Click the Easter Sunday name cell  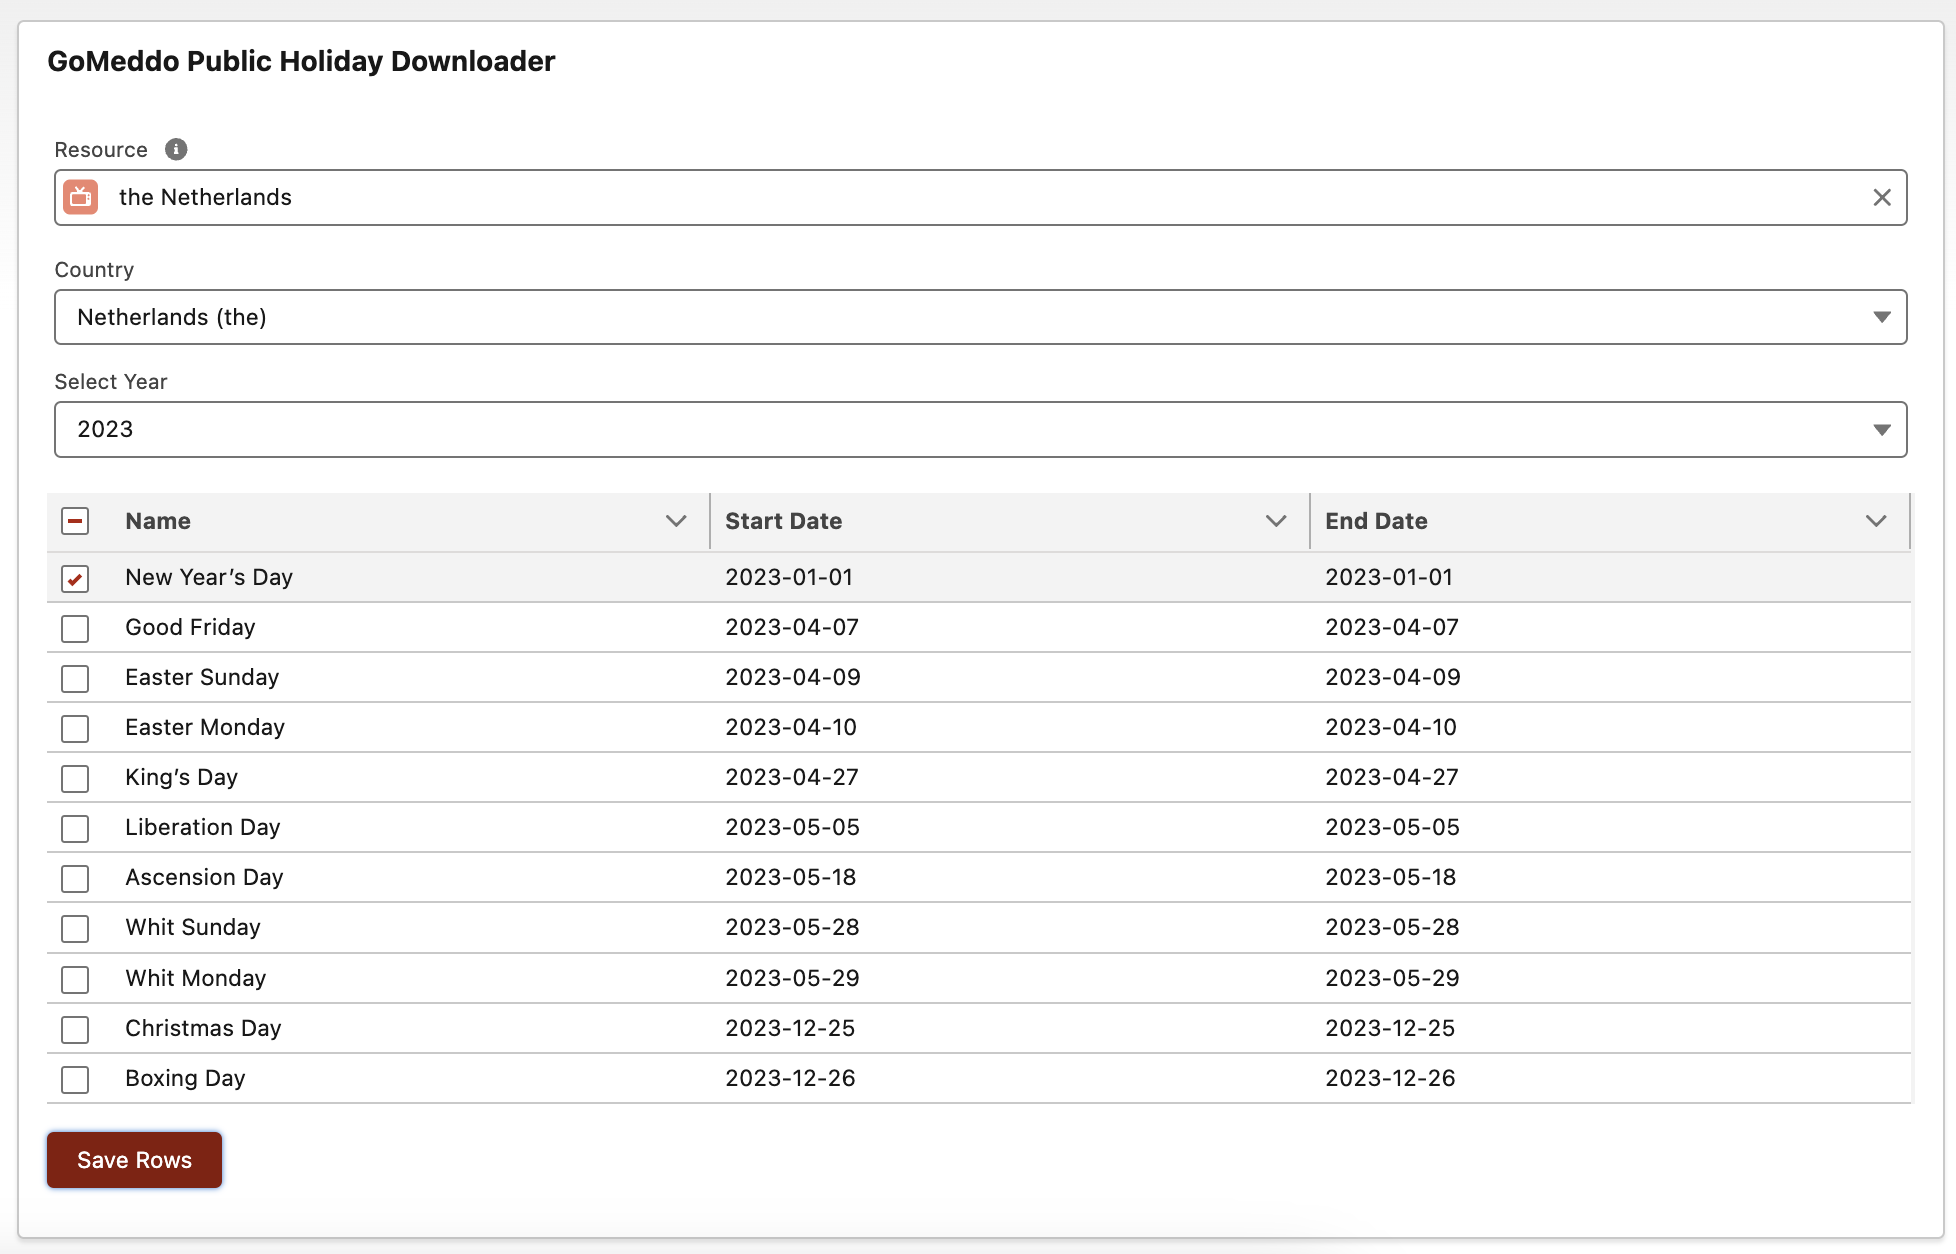202,677
